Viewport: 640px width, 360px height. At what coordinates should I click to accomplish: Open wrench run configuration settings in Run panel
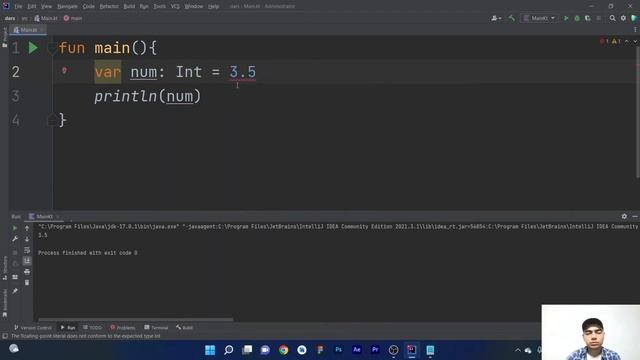[x=15, y=239]
